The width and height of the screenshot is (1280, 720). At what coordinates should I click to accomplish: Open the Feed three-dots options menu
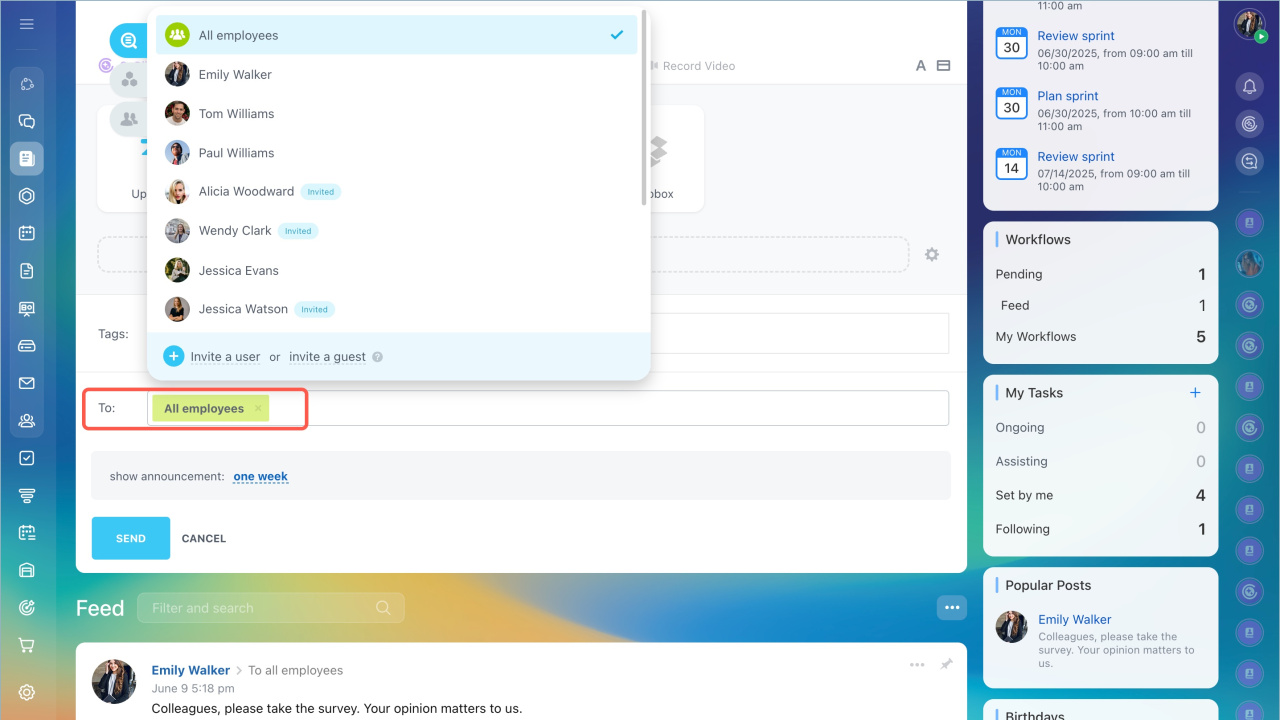click(951, 607)
